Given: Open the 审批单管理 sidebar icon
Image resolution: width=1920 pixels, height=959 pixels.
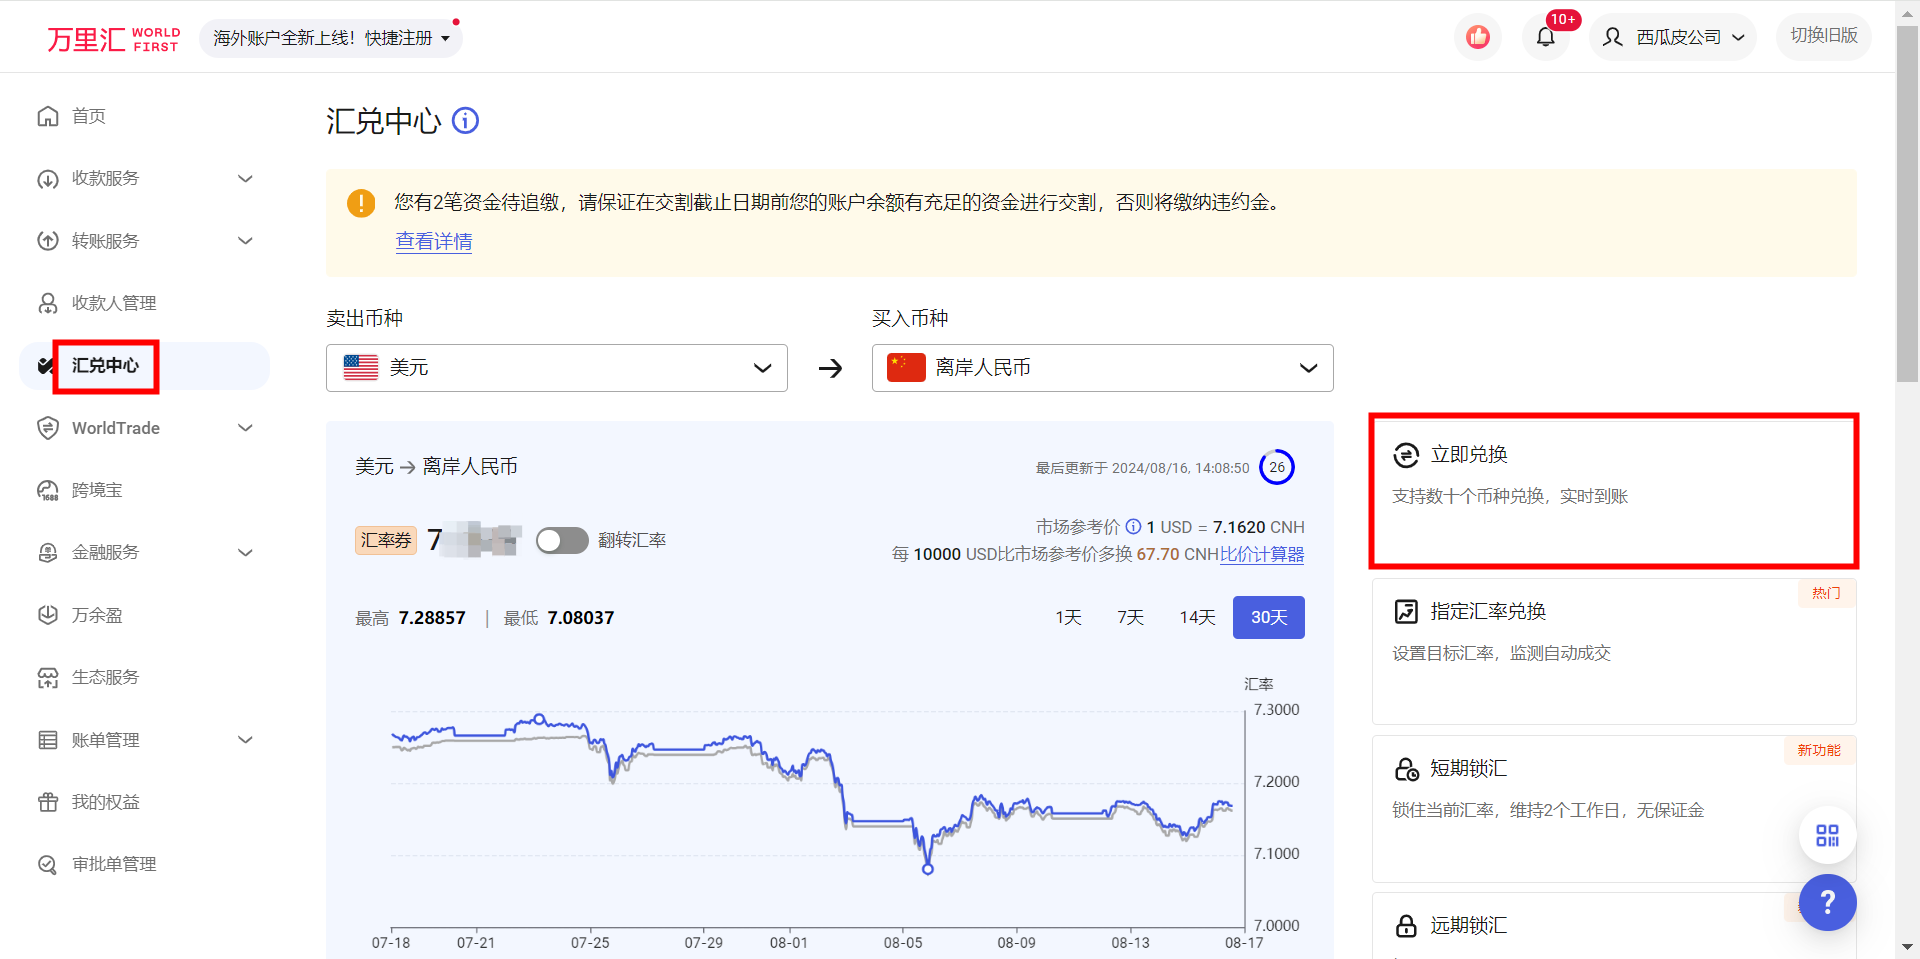Looking at the screenshot, I should pos(47,864).
